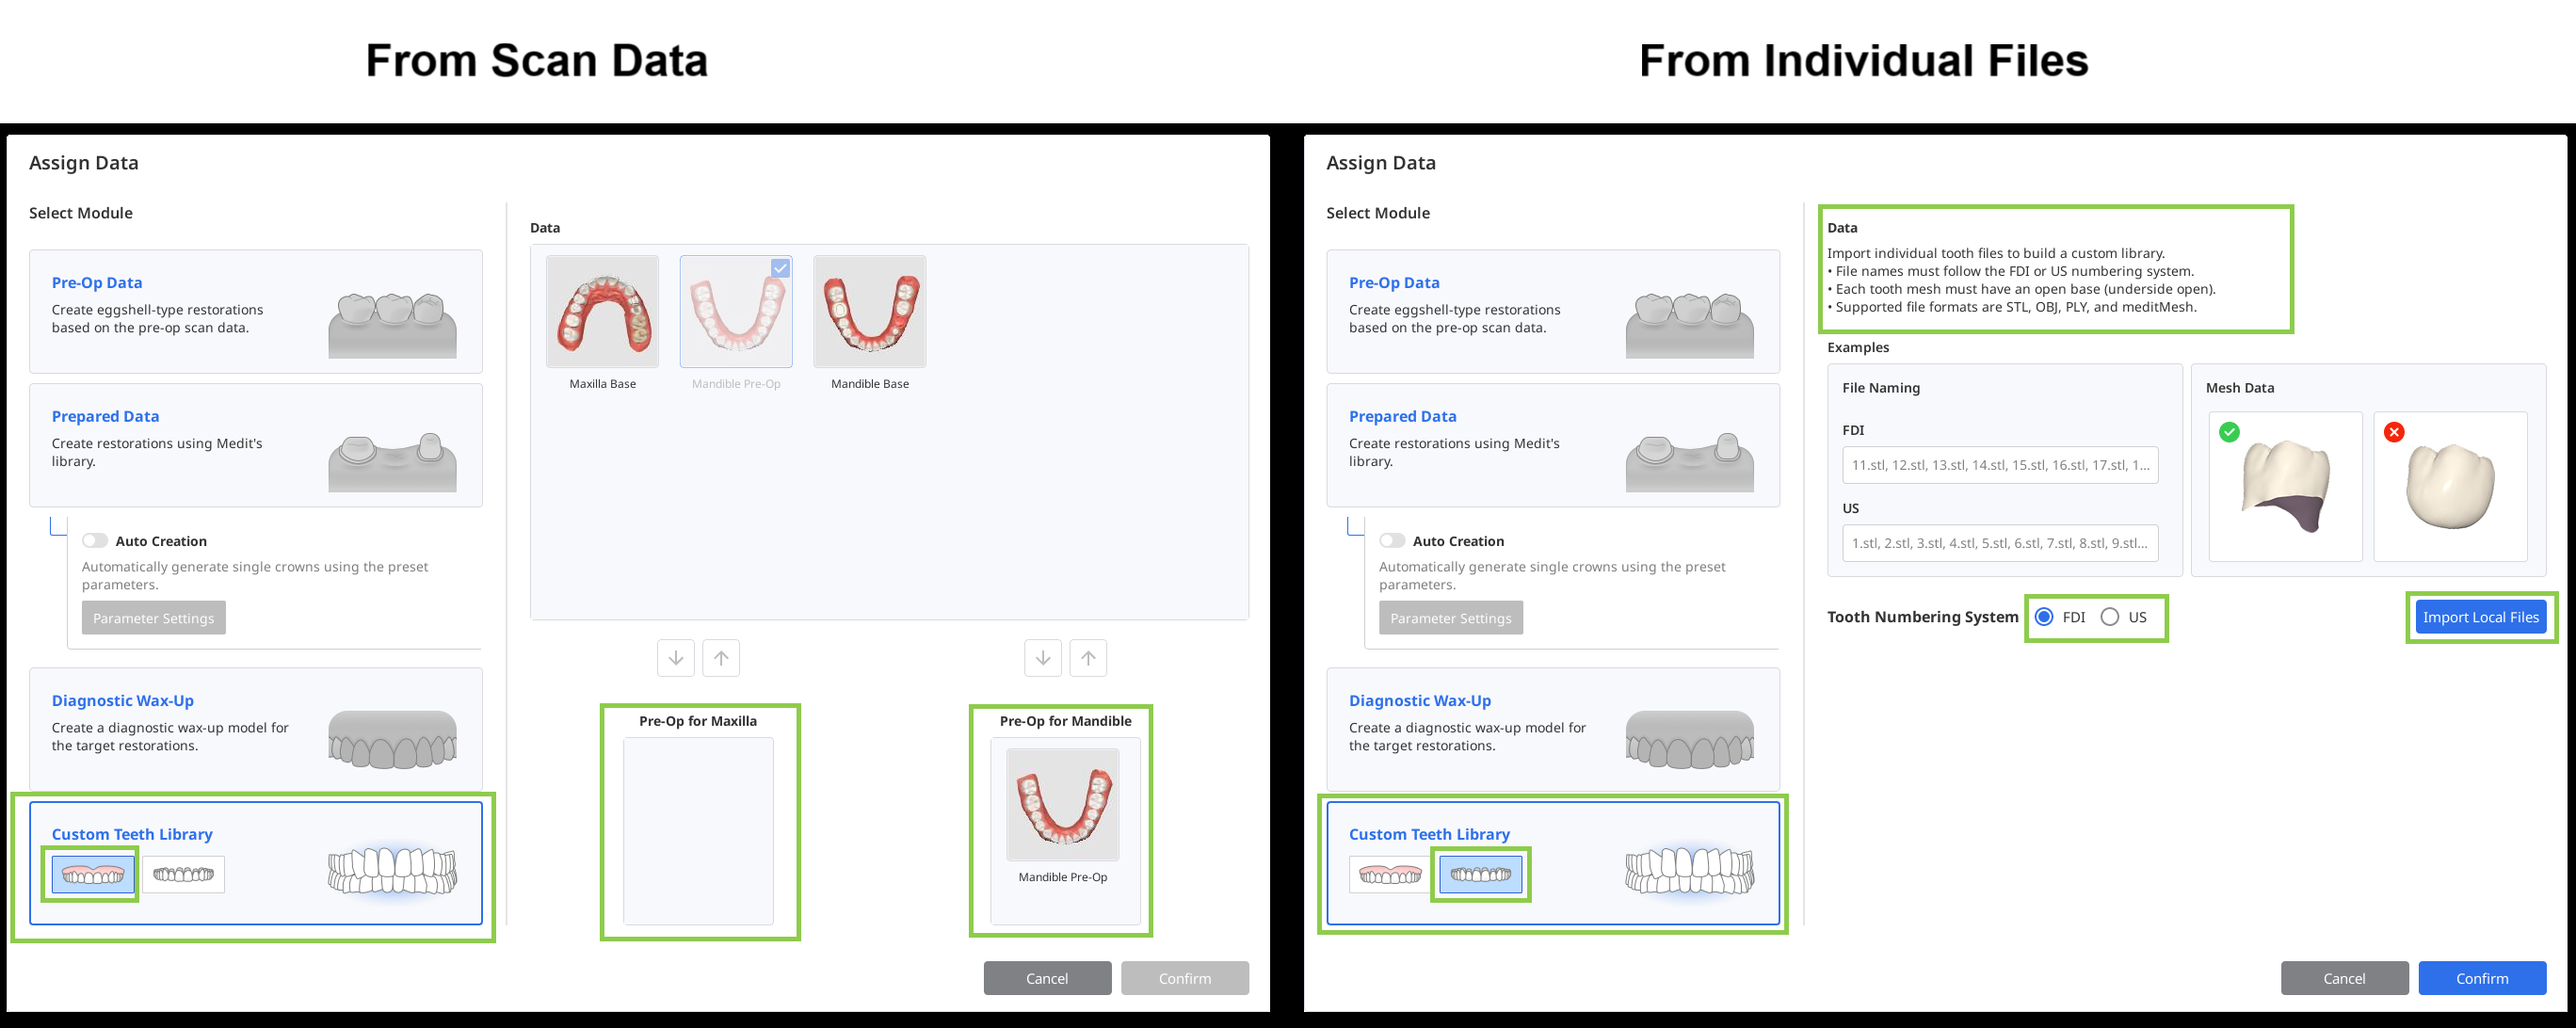Select FDI tooth numbering radio button
Image resolution: width=2576 pixels, height=1028 pixels.
tap(2045, 617)
